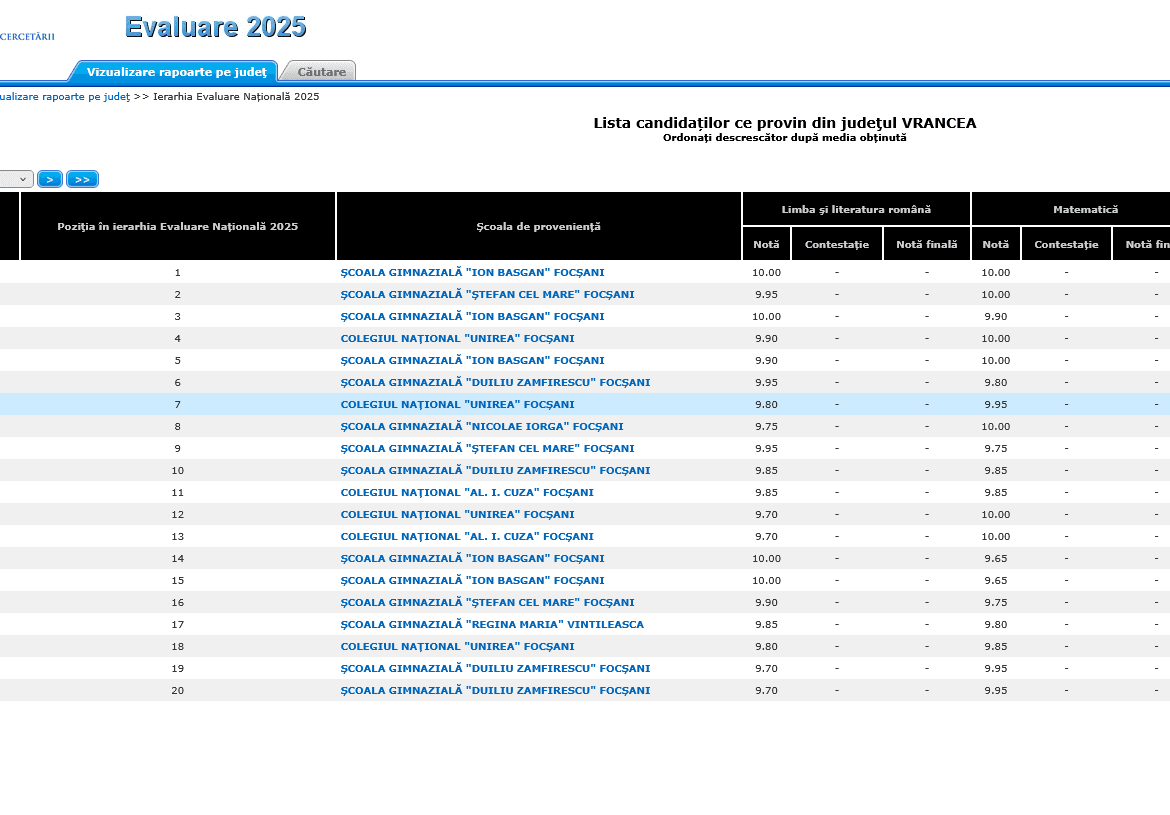
Task: Open Școala Gimnazială Nicolae Iorga Focșani link
Action: click(x=481, y=427)
